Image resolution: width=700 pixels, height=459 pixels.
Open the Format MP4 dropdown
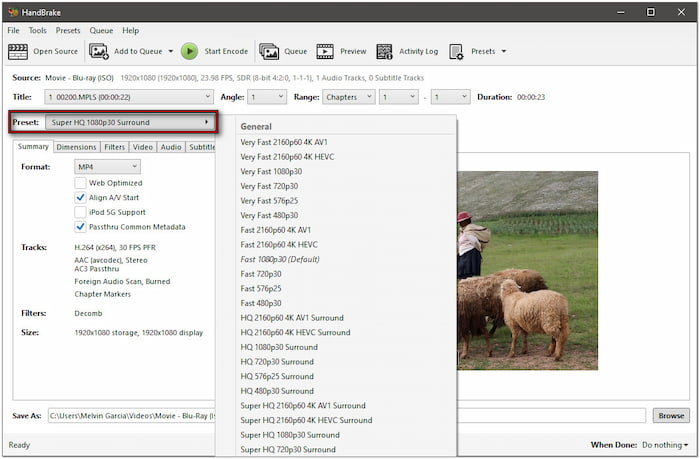pyautogui.click(x=107, y=167)
